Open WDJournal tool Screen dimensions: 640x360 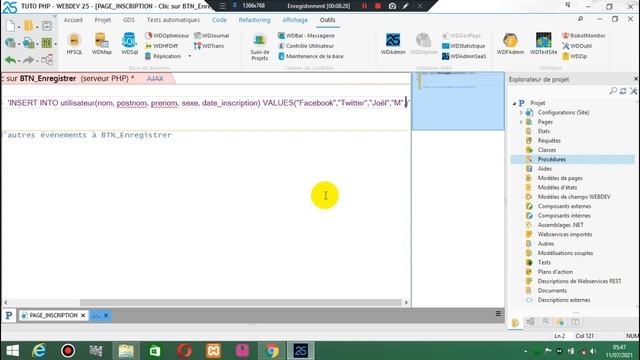211,36
